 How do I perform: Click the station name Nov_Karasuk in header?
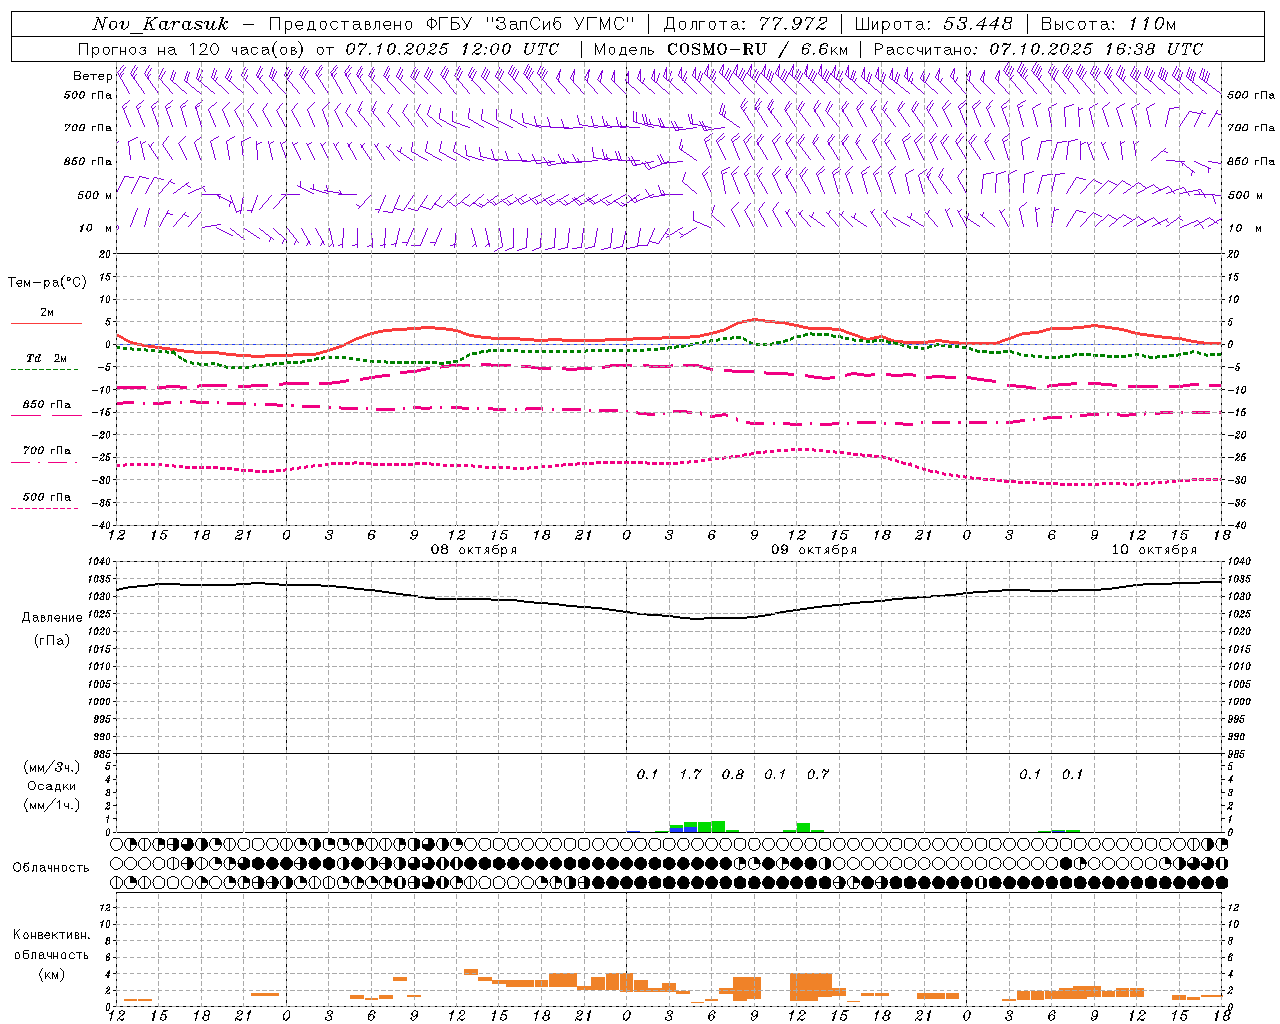tap(160, 24)
